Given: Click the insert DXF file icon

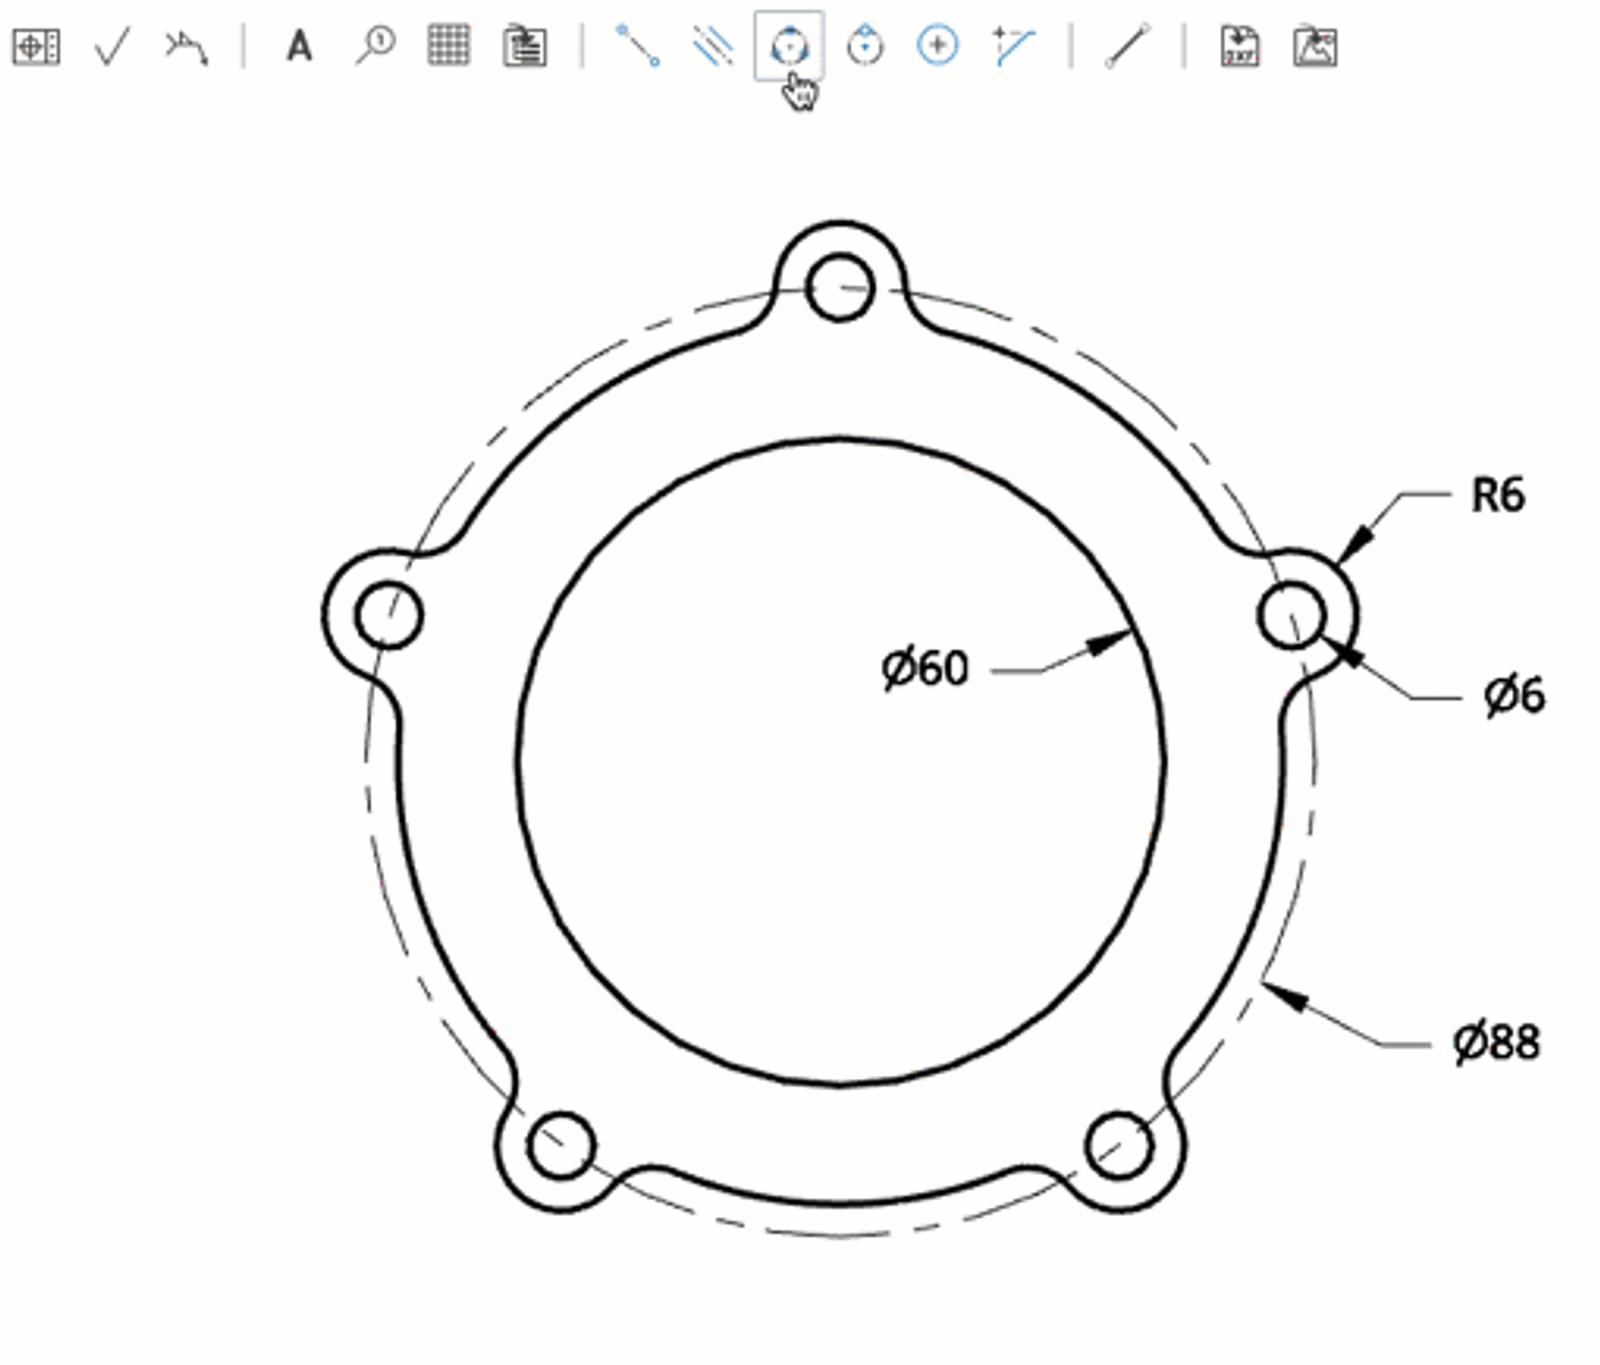Looking at the screenshot, I should [1240, 46].
